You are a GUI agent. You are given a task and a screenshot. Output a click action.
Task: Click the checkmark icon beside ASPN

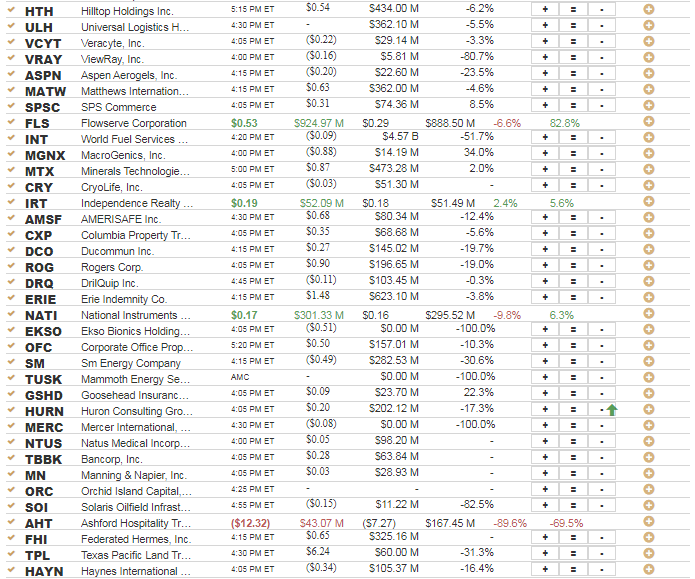coord(12,73)
